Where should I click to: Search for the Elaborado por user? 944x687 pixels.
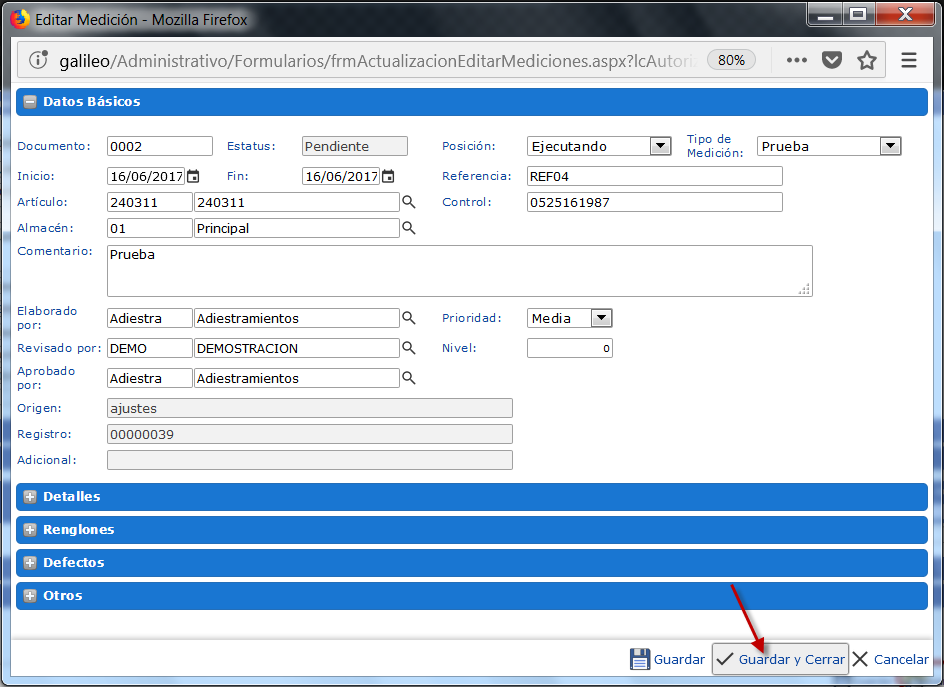click(x=408, y=318)
